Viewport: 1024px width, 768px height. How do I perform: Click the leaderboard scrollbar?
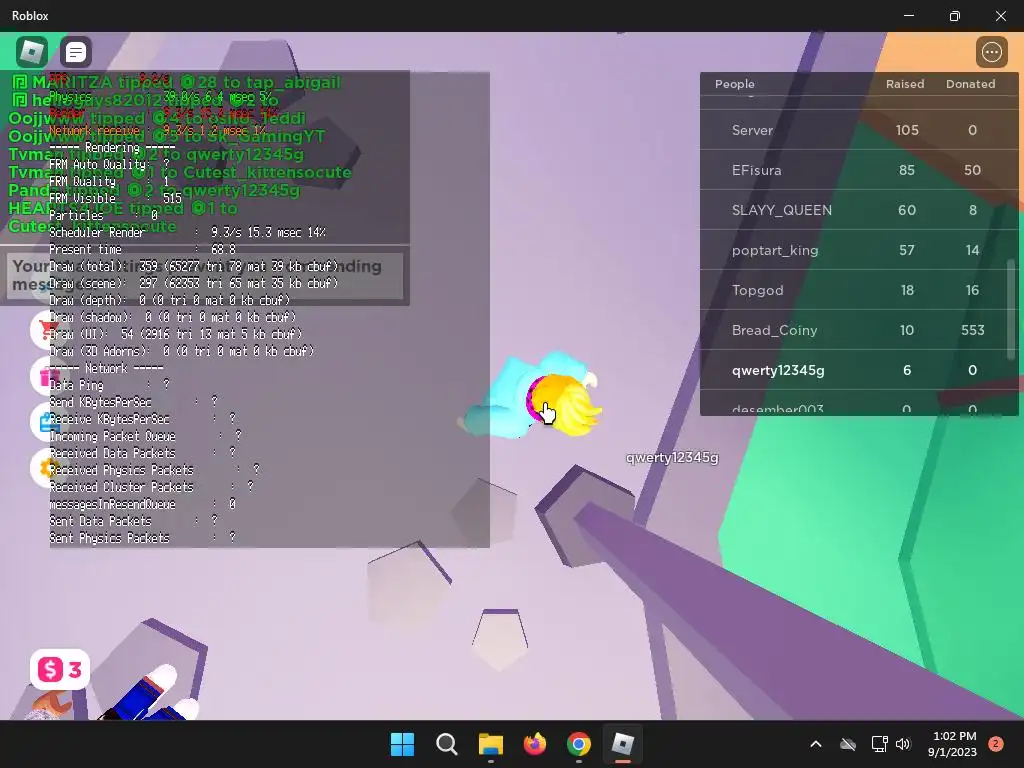1012,309
